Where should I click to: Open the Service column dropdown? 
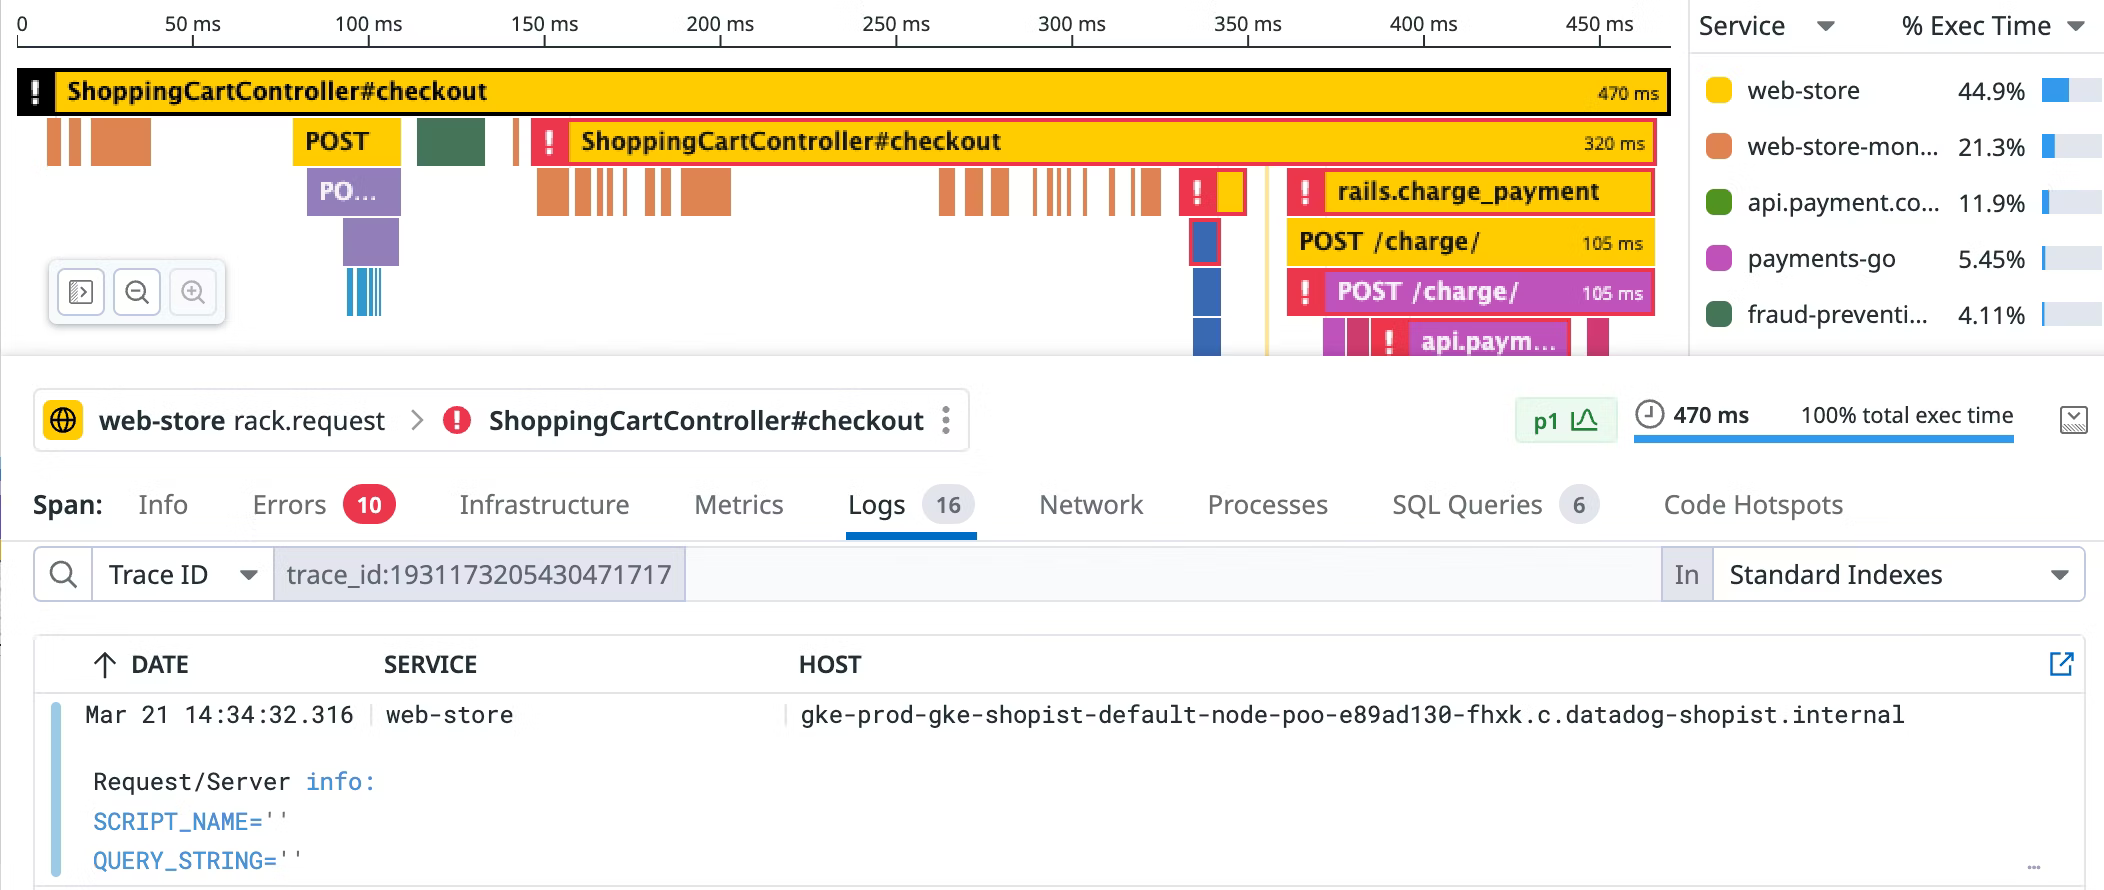(x=1825, y=26)
